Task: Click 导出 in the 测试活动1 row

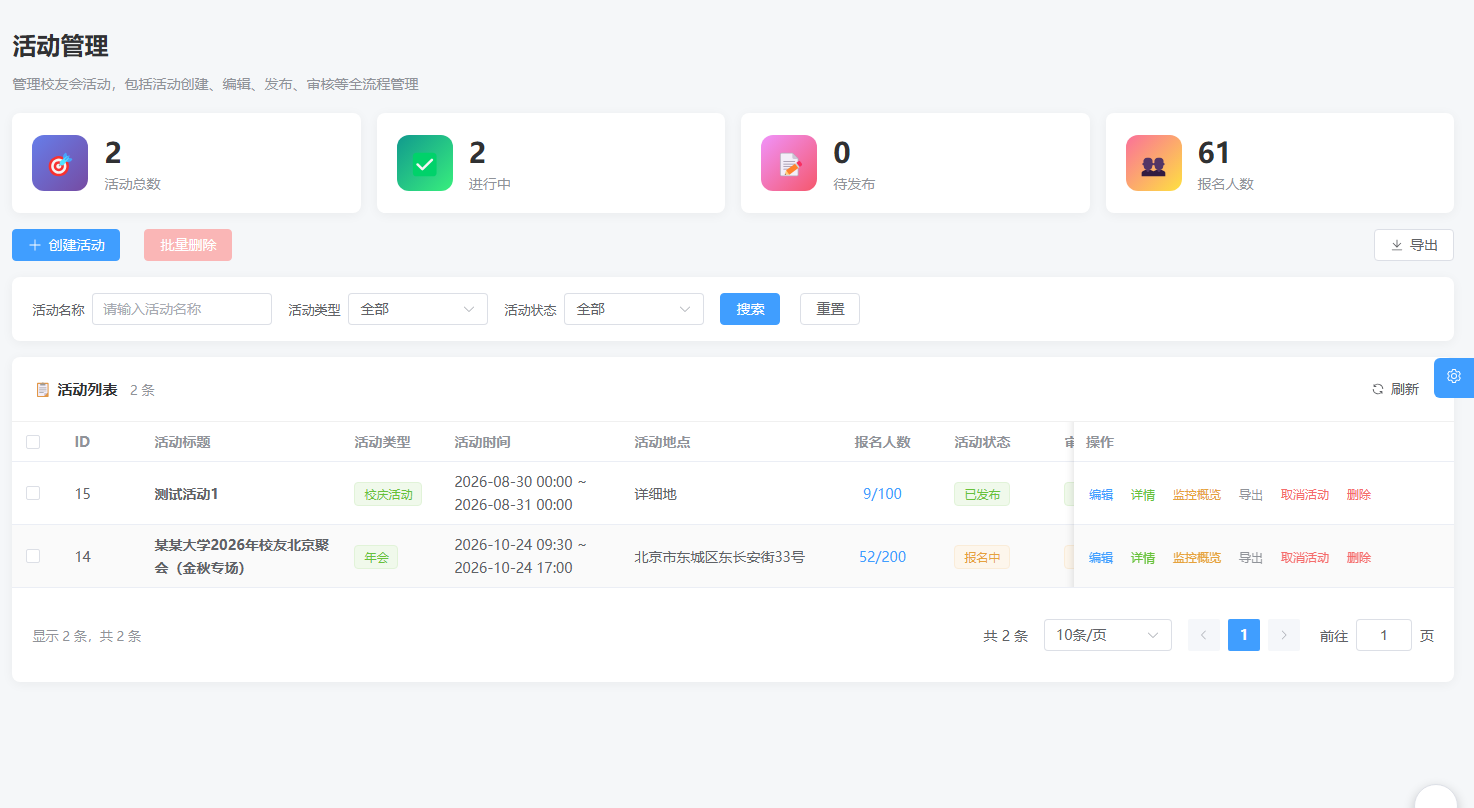Action: coord(1251,495)
